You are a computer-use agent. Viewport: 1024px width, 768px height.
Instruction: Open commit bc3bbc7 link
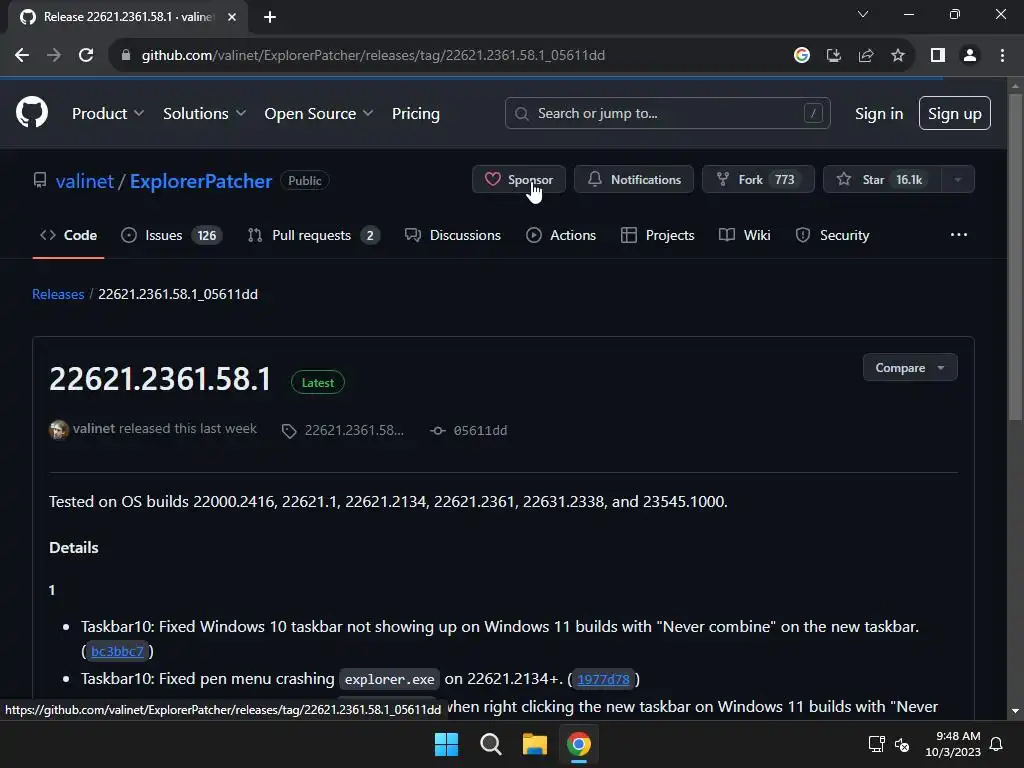point(118,651)
